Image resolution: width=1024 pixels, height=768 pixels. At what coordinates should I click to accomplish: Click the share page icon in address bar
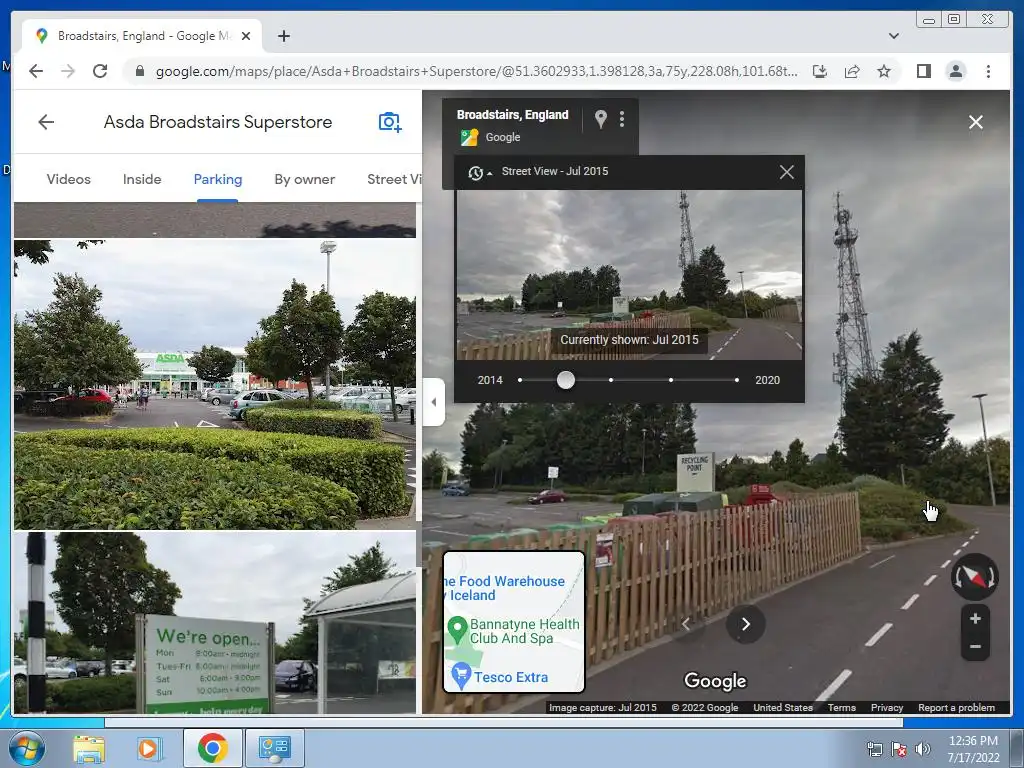coord(852,71)
